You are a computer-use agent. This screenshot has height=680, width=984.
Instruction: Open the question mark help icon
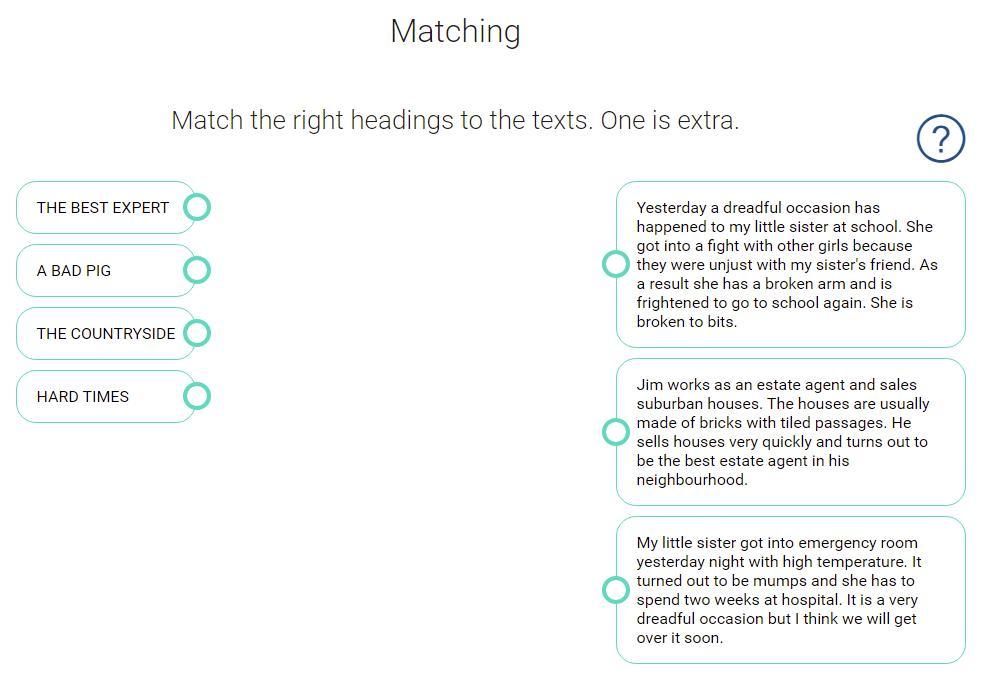click(x=940, y=139)
